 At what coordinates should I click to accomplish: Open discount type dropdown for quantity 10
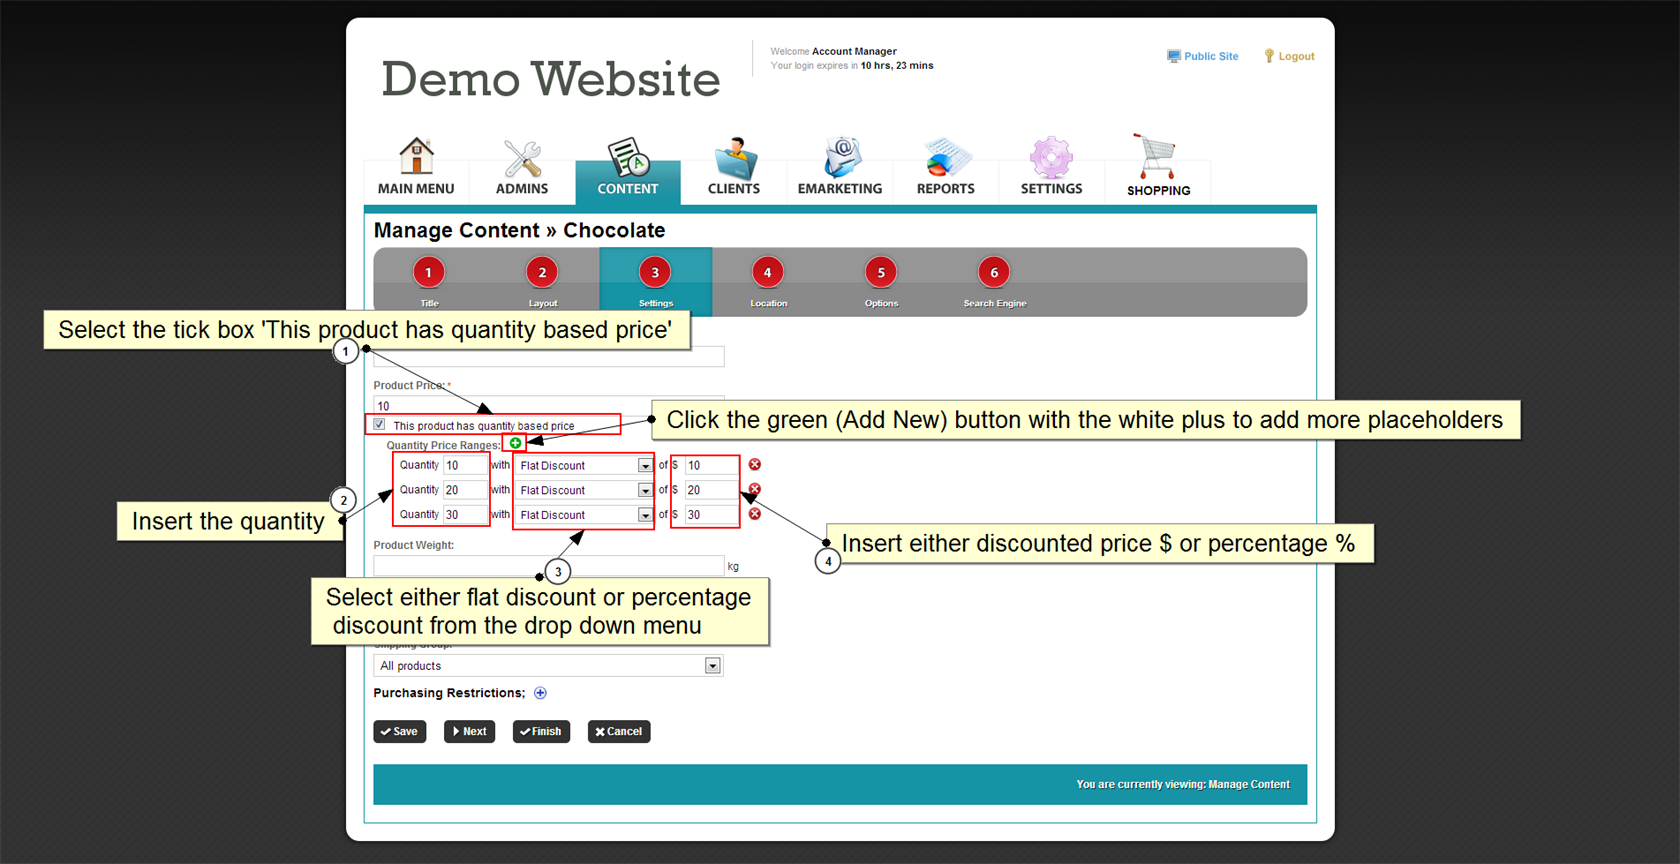point(645,466)
